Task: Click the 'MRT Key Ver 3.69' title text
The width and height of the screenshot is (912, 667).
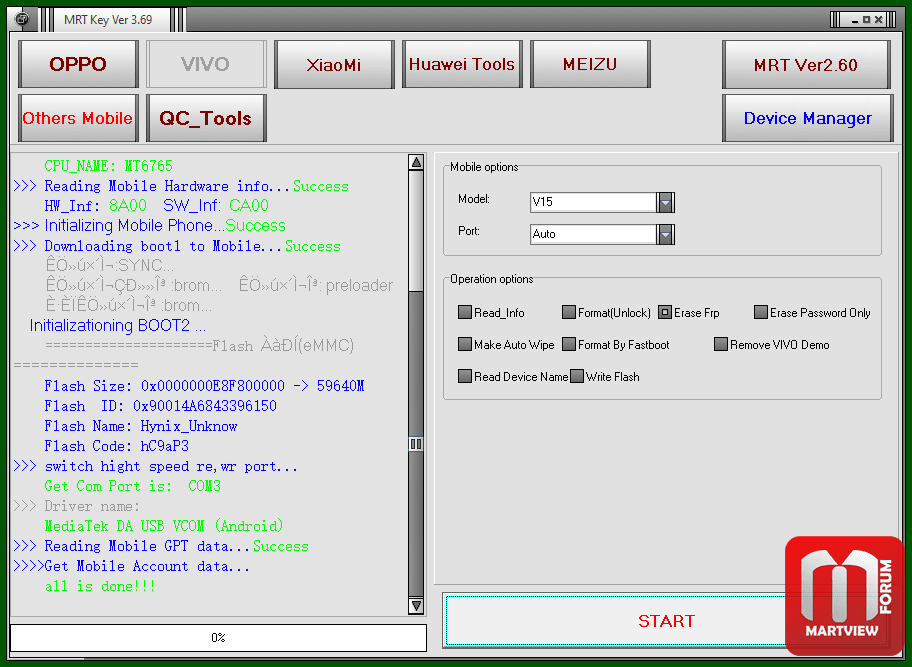Action: (x=108, y=20)
